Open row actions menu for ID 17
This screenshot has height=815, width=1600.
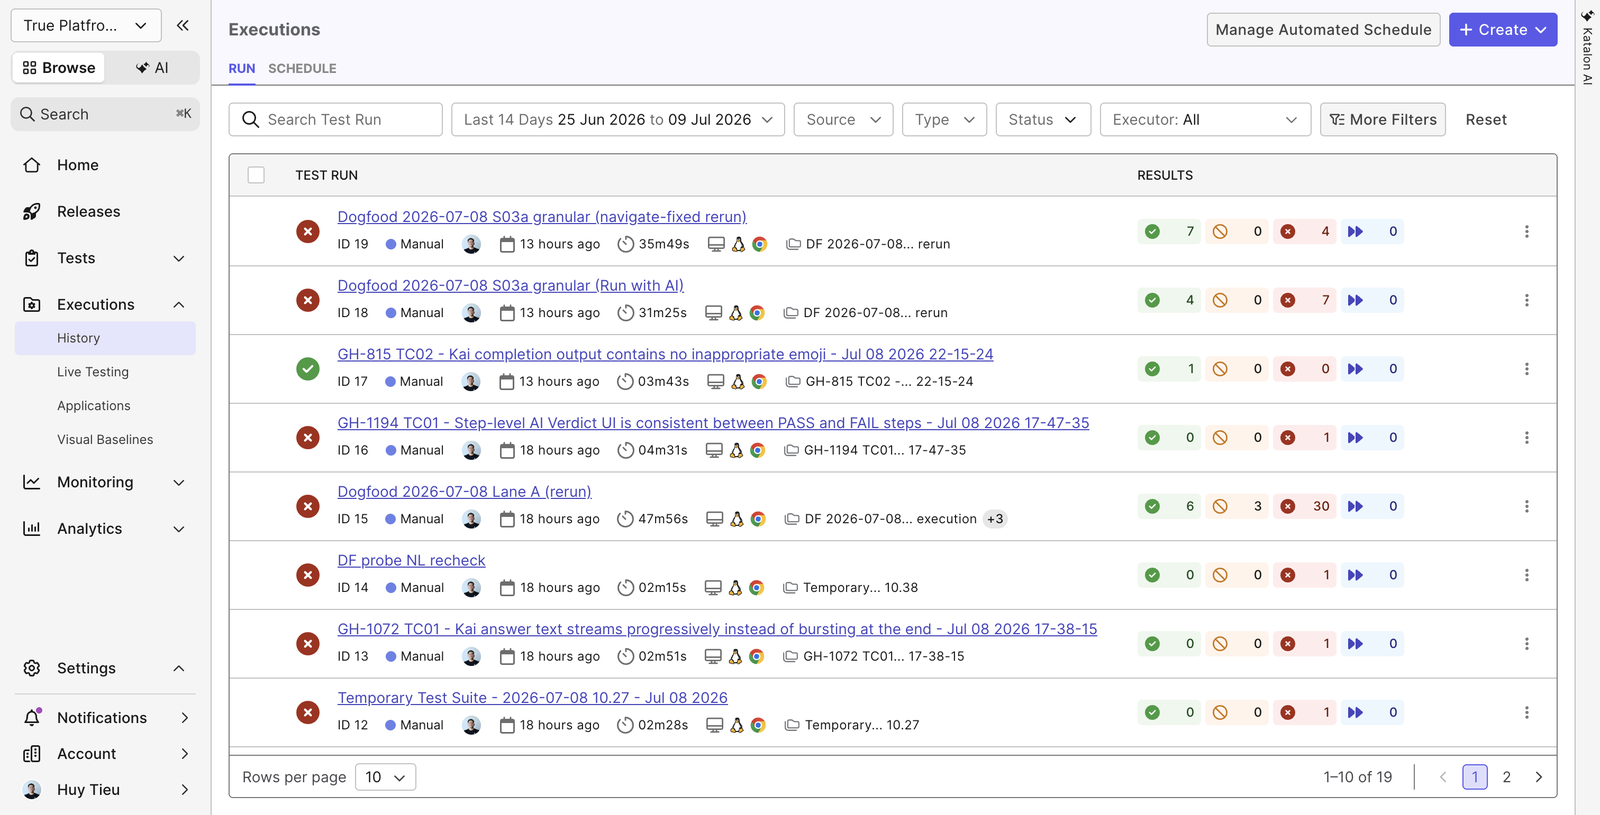tap(1527, 369)
